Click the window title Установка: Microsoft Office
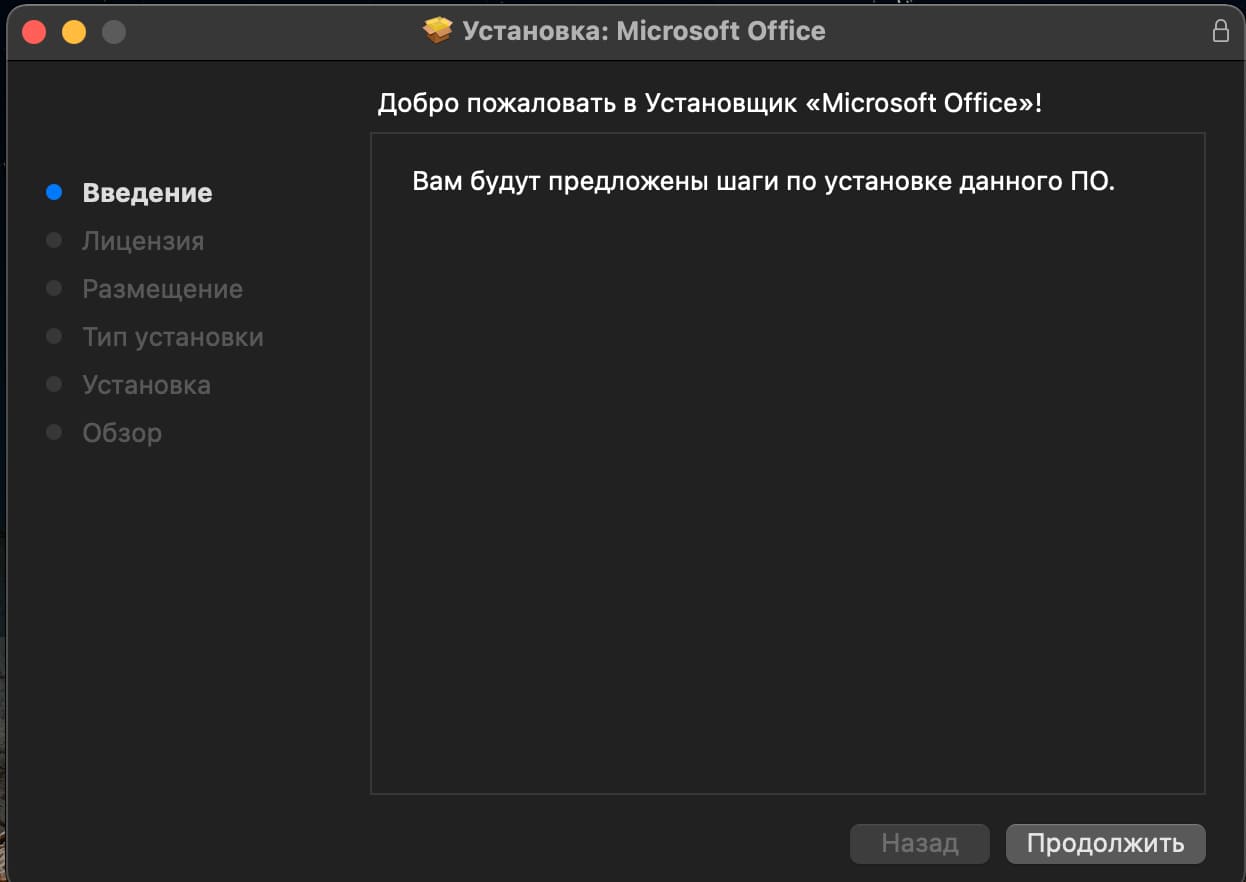 (643, 31)
